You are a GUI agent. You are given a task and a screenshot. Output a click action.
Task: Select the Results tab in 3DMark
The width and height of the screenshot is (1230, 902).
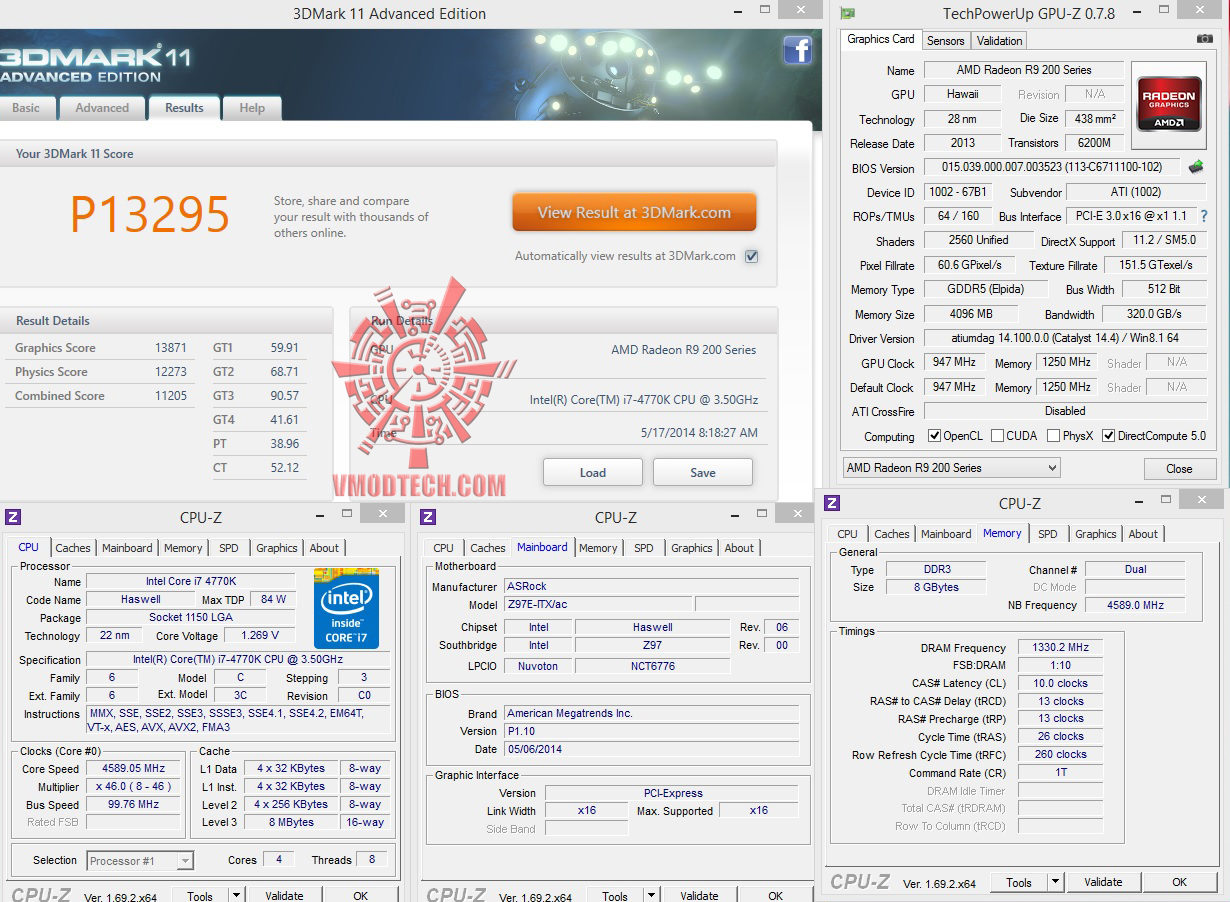(184, 108)
